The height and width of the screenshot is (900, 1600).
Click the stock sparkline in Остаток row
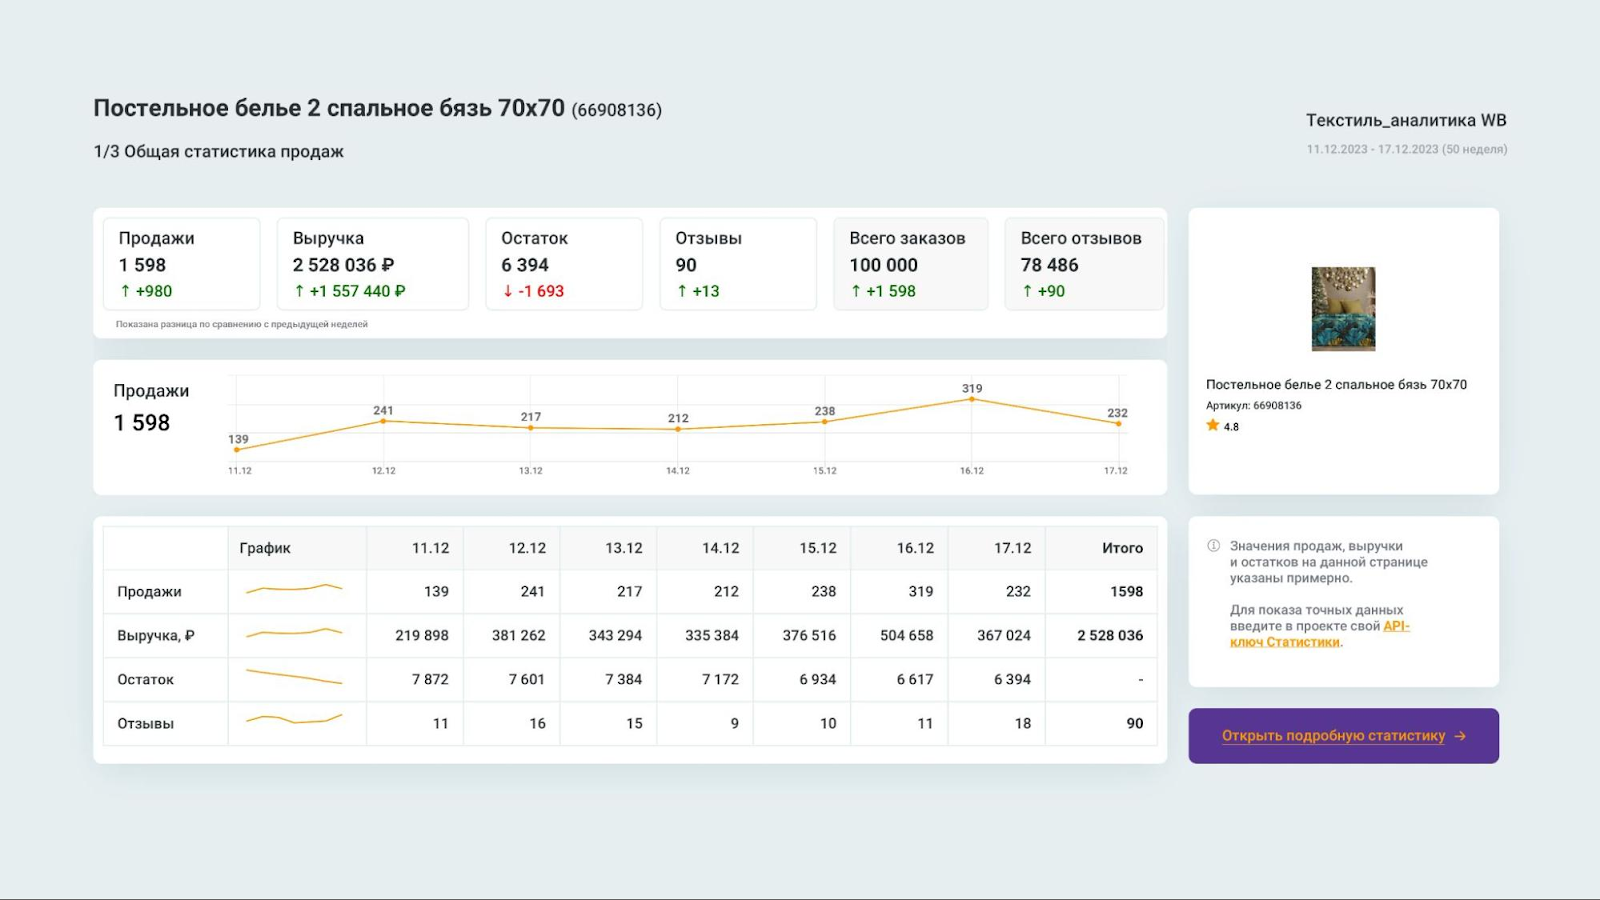pyautogui.click(x=294, y=677)
